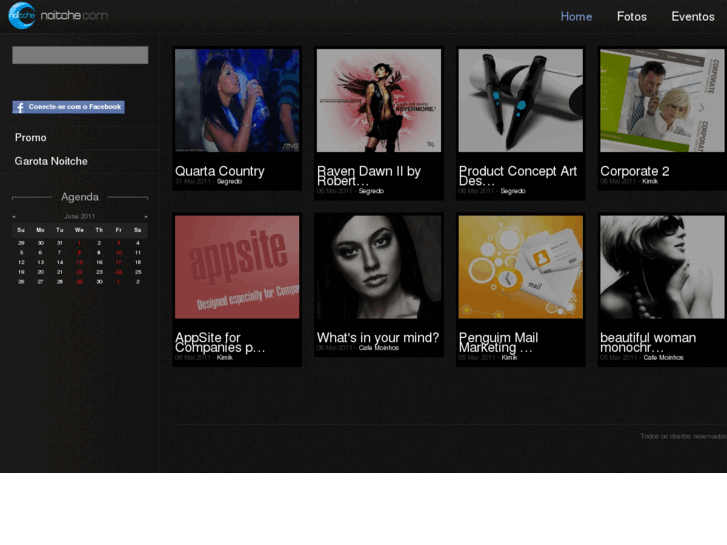Open the Corporate 2 thumbnail image
Screen dimensions: 727x545
pyautogui.click(x=663, y=101)
